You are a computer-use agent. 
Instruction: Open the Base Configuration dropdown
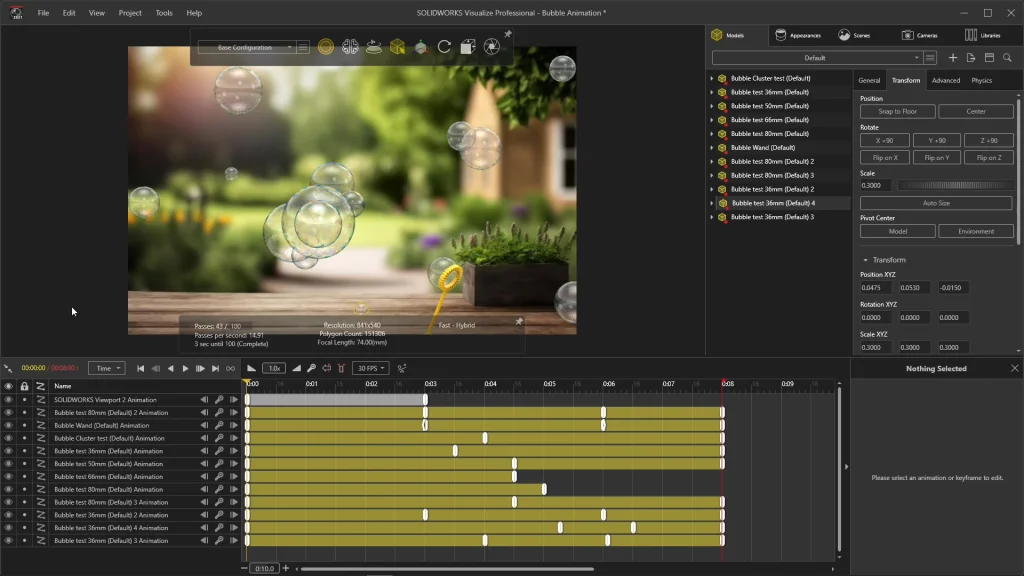pyautogui.click(x=245, y=47)
